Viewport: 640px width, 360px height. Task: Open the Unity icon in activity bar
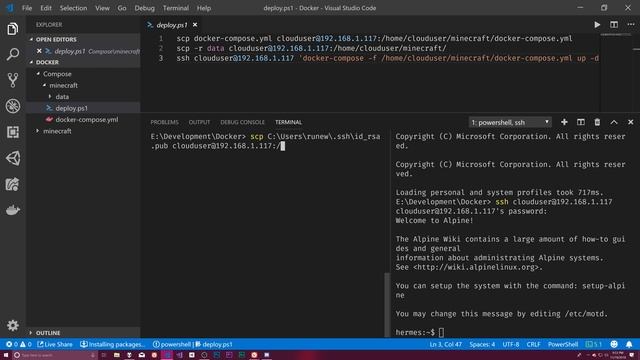tap(13, 158)
